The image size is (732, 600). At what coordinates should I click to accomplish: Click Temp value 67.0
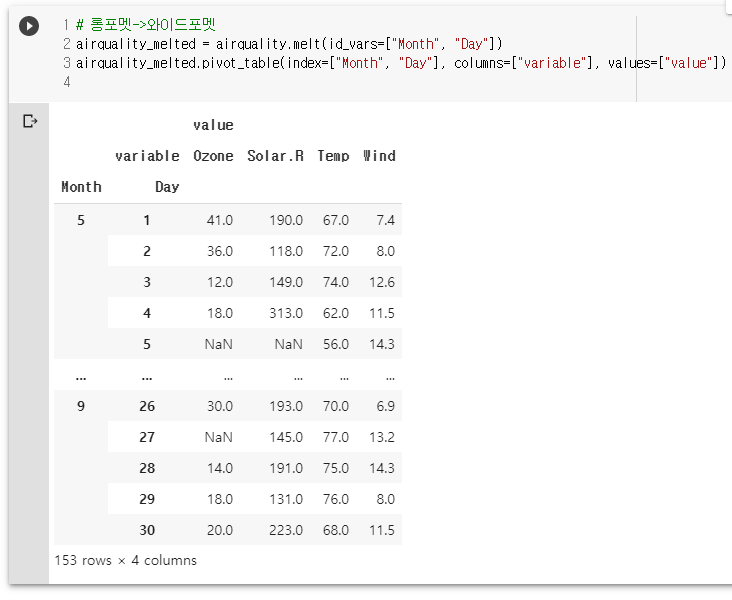[x=336, y=220]
